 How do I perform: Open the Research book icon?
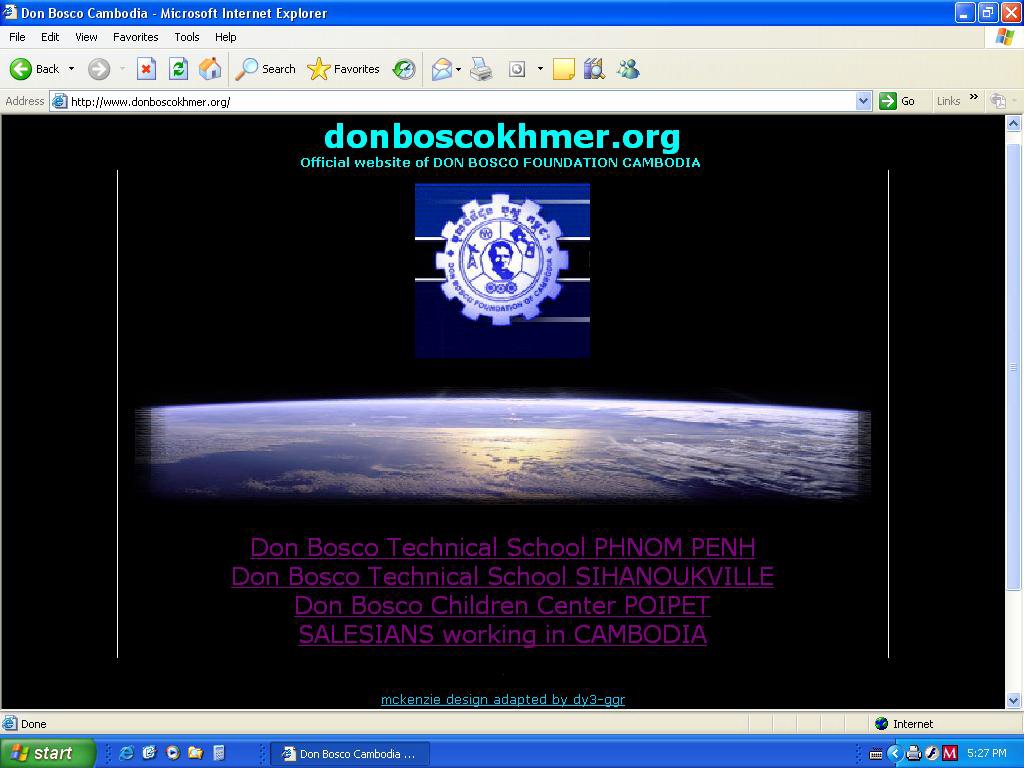(x=595, y=69)
